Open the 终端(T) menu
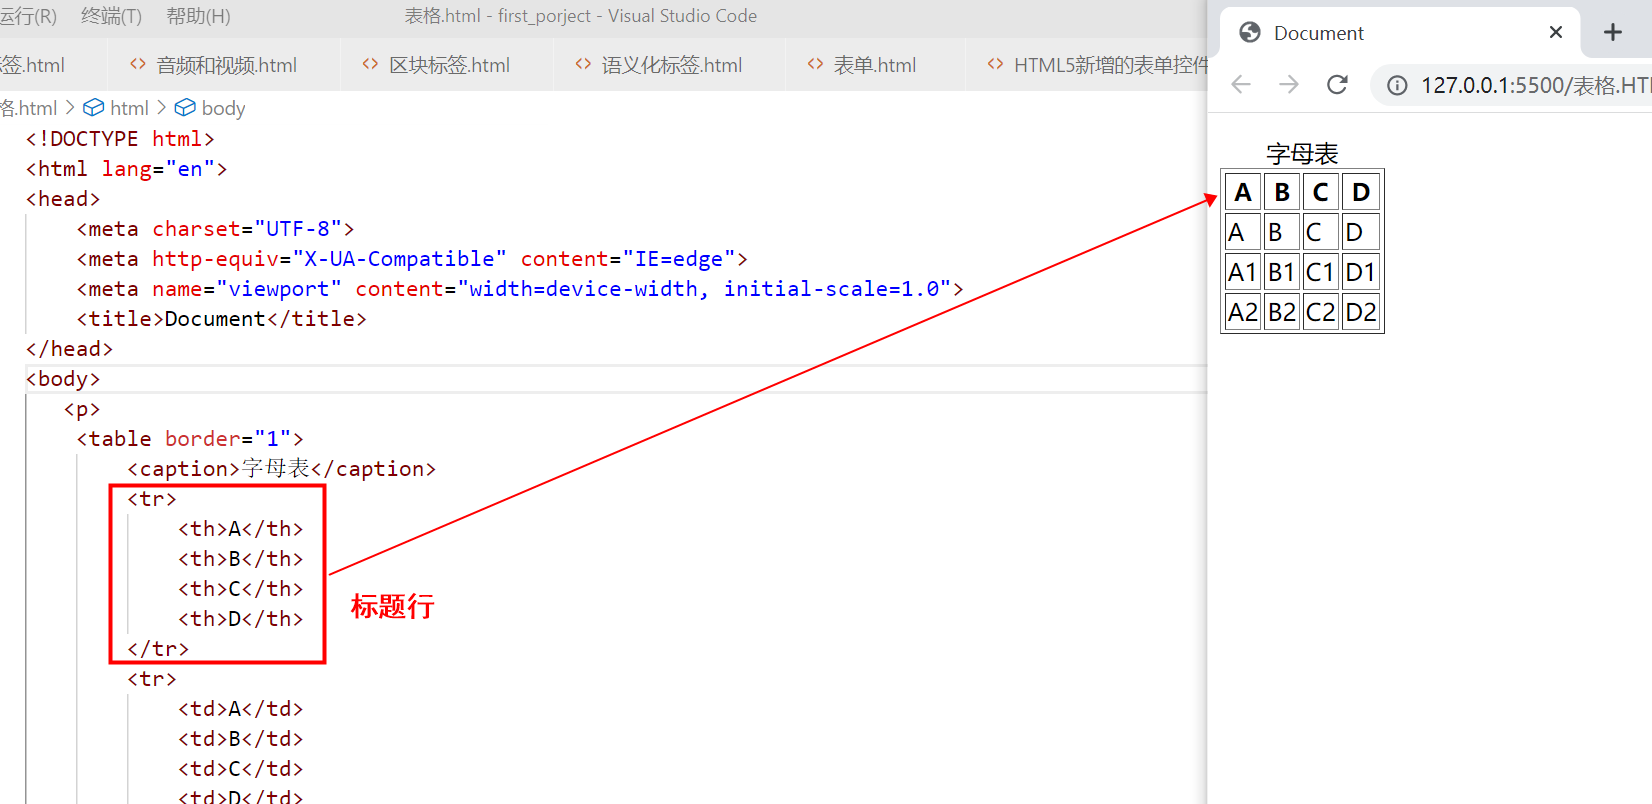 111,16
